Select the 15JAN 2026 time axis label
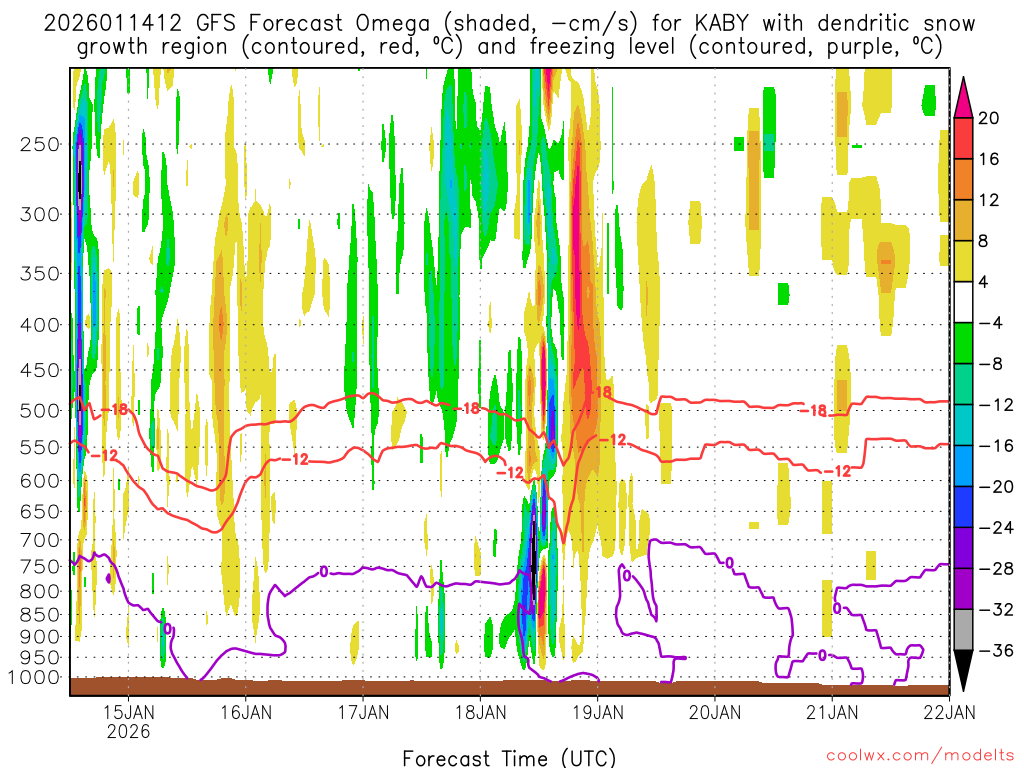The height and width of the screenshot is (768, 1024). click(x=128, y=721)
